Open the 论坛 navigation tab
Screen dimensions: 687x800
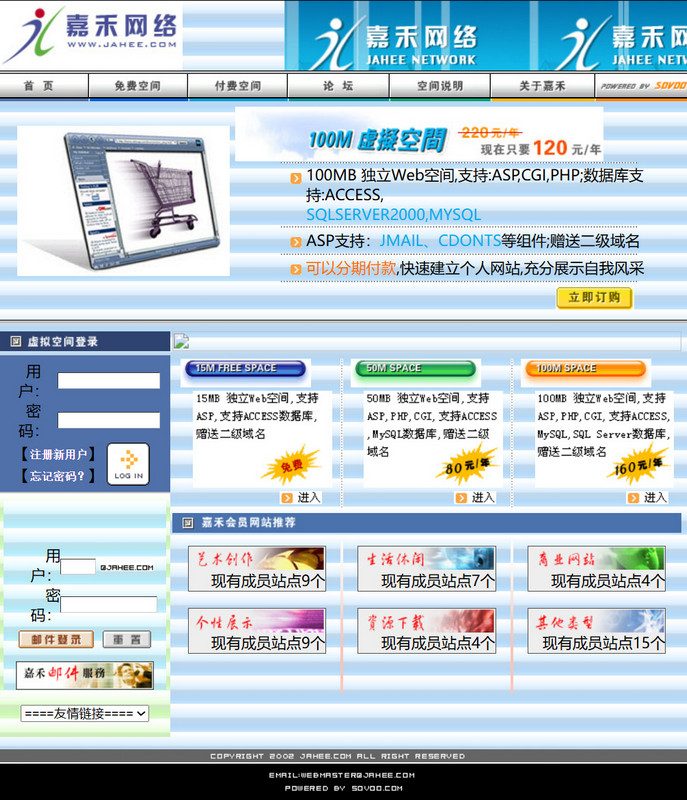click(338, 86)
